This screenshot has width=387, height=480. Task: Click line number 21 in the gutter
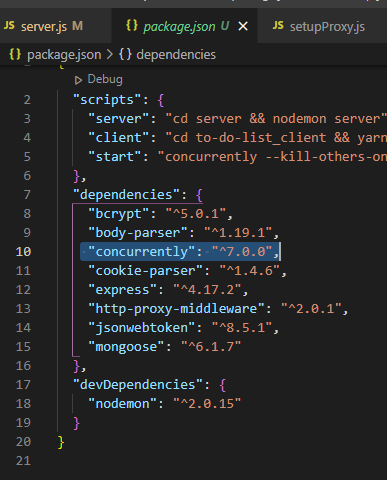[23, 461]
